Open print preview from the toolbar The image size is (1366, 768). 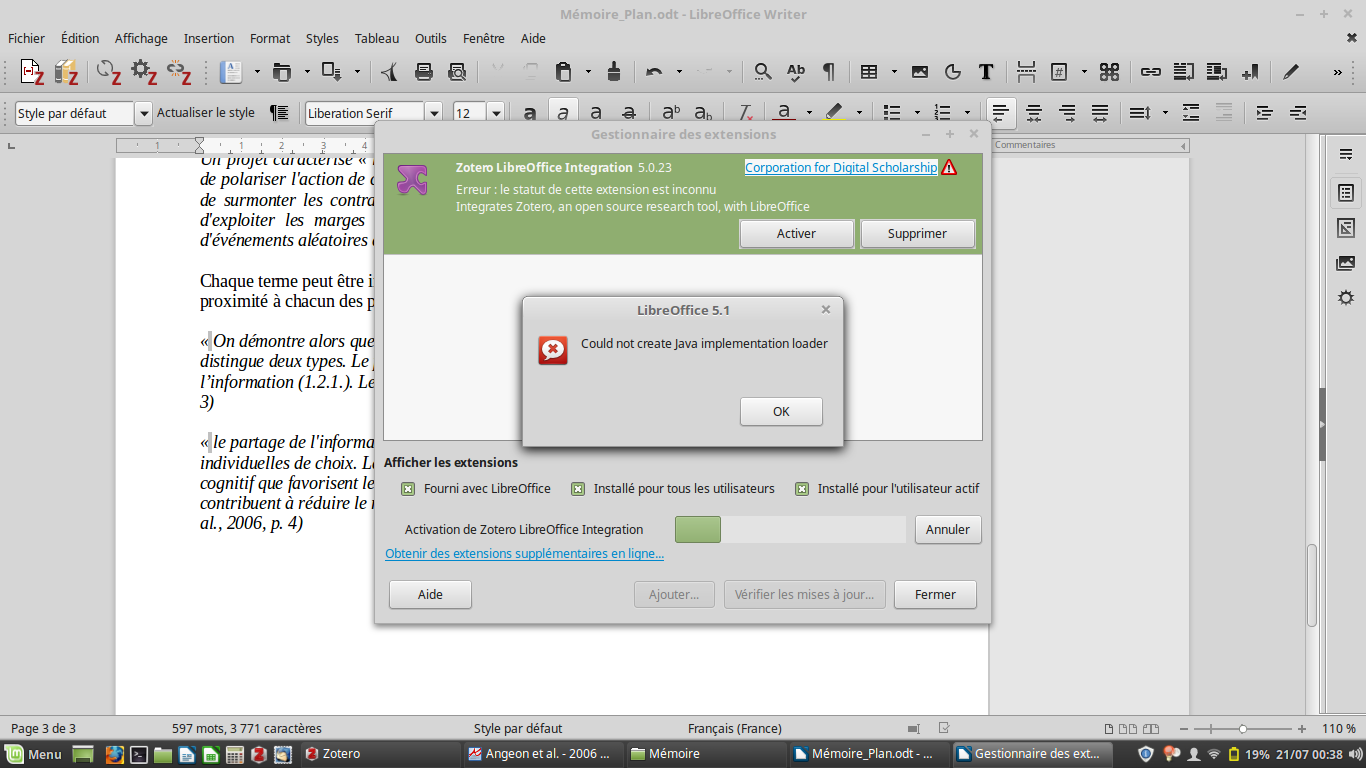click(457, 72)
